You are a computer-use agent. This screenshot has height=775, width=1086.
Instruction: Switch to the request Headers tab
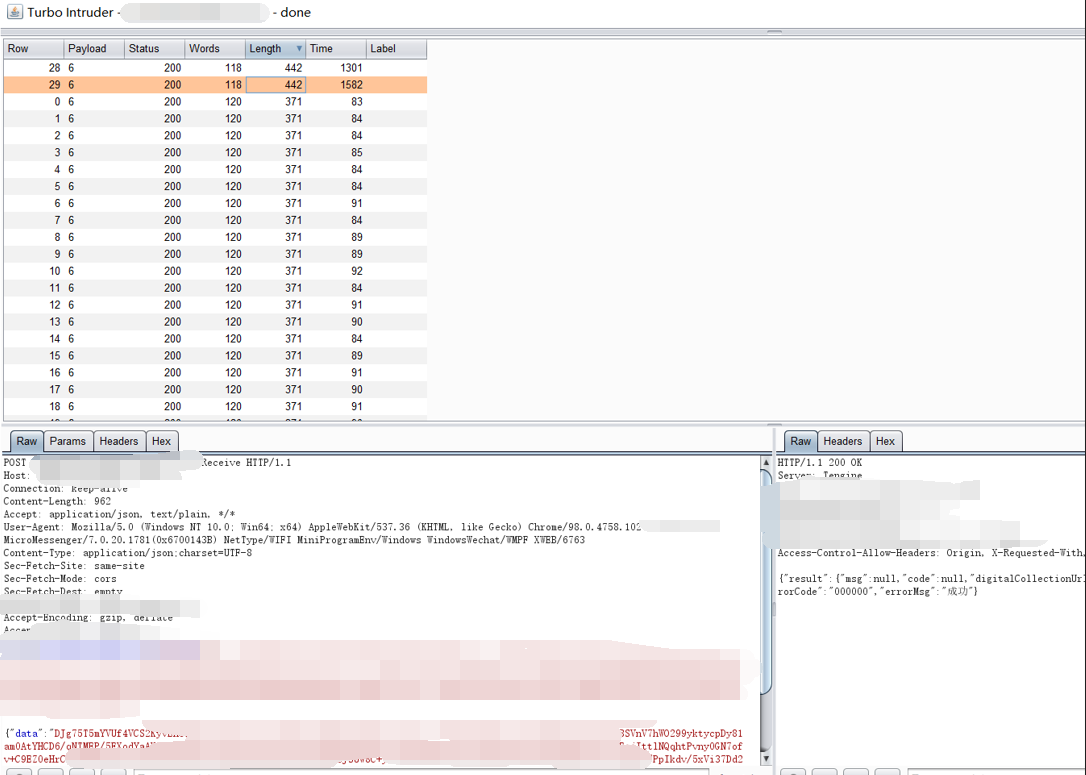[x=119, y=441]
